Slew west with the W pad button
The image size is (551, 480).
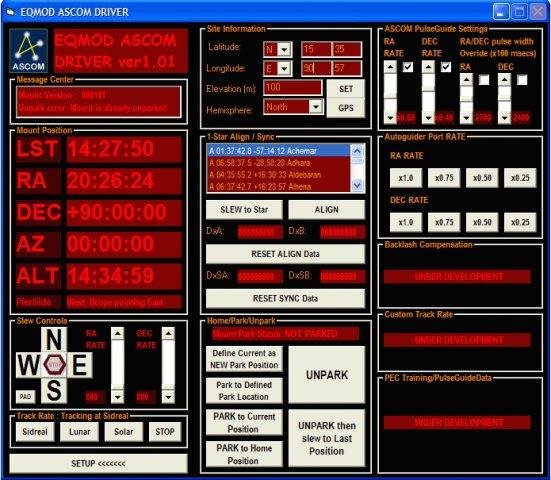coord(28,365)
